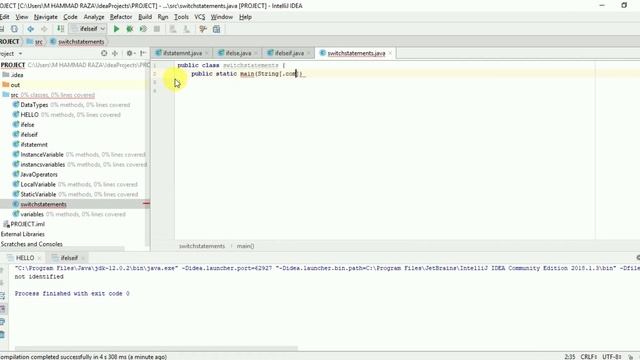
Task: Switch to ifelse.java editor tab
Action: [238, 53]
